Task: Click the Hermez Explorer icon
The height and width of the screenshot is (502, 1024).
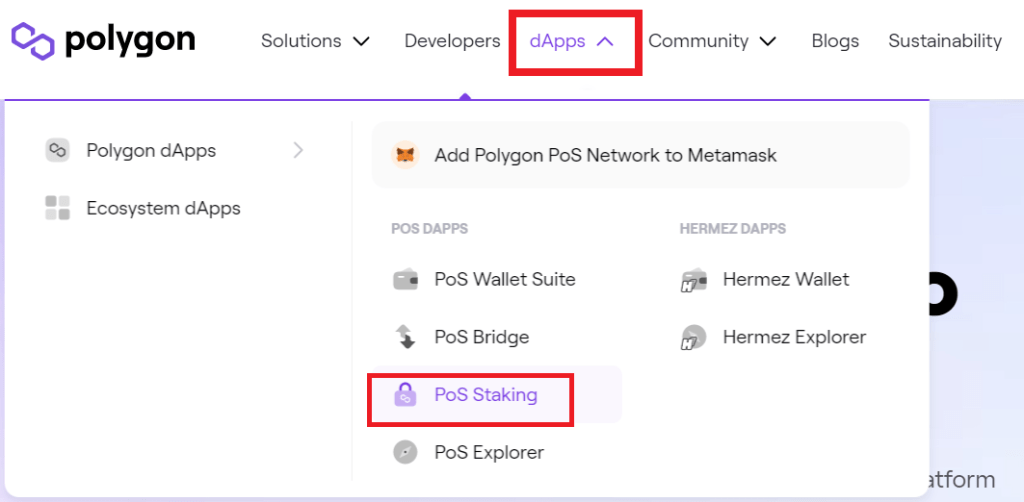Action: pyautogui.click(x=693, y=337)
